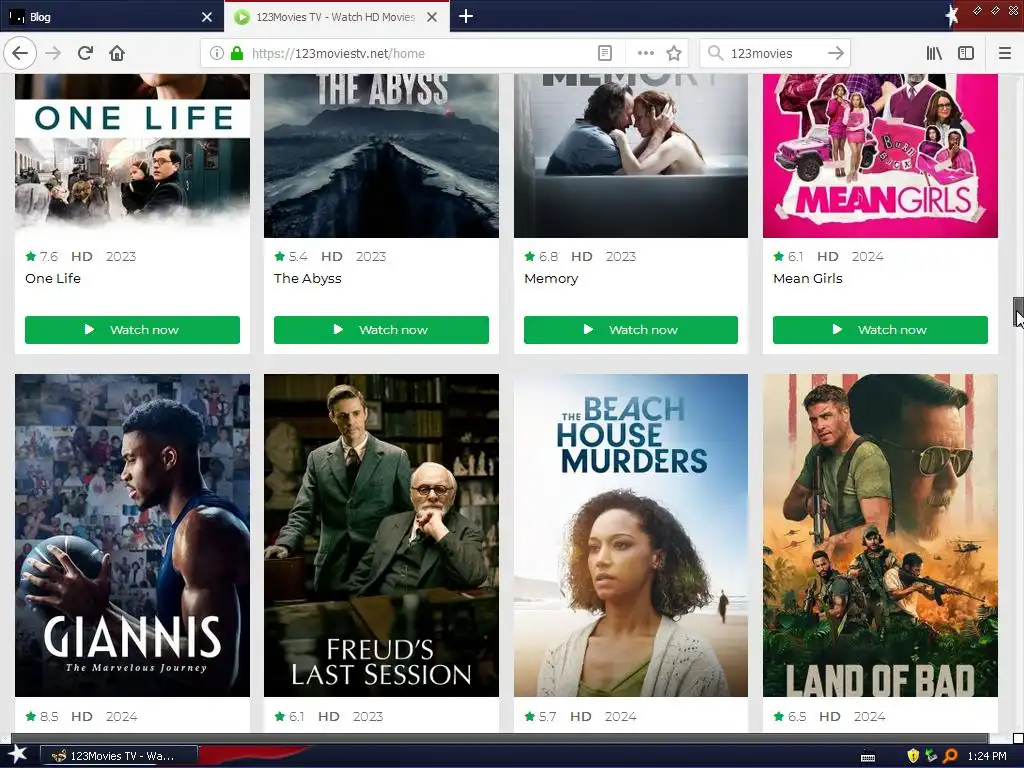Click the keyboard tray icon
Screen dimensions: 1024x768
pos(868,757)
